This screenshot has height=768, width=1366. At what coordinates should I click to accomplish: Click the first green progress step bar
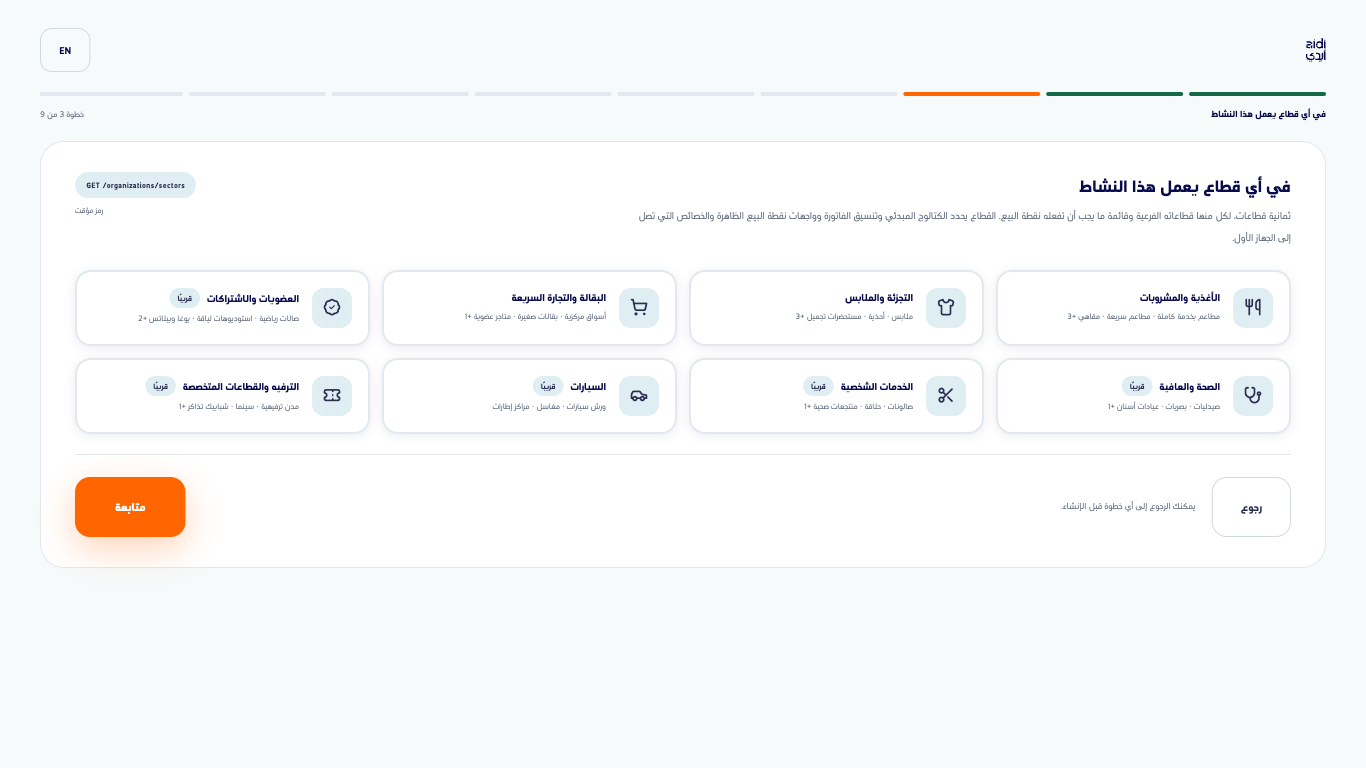(1257, 94)
